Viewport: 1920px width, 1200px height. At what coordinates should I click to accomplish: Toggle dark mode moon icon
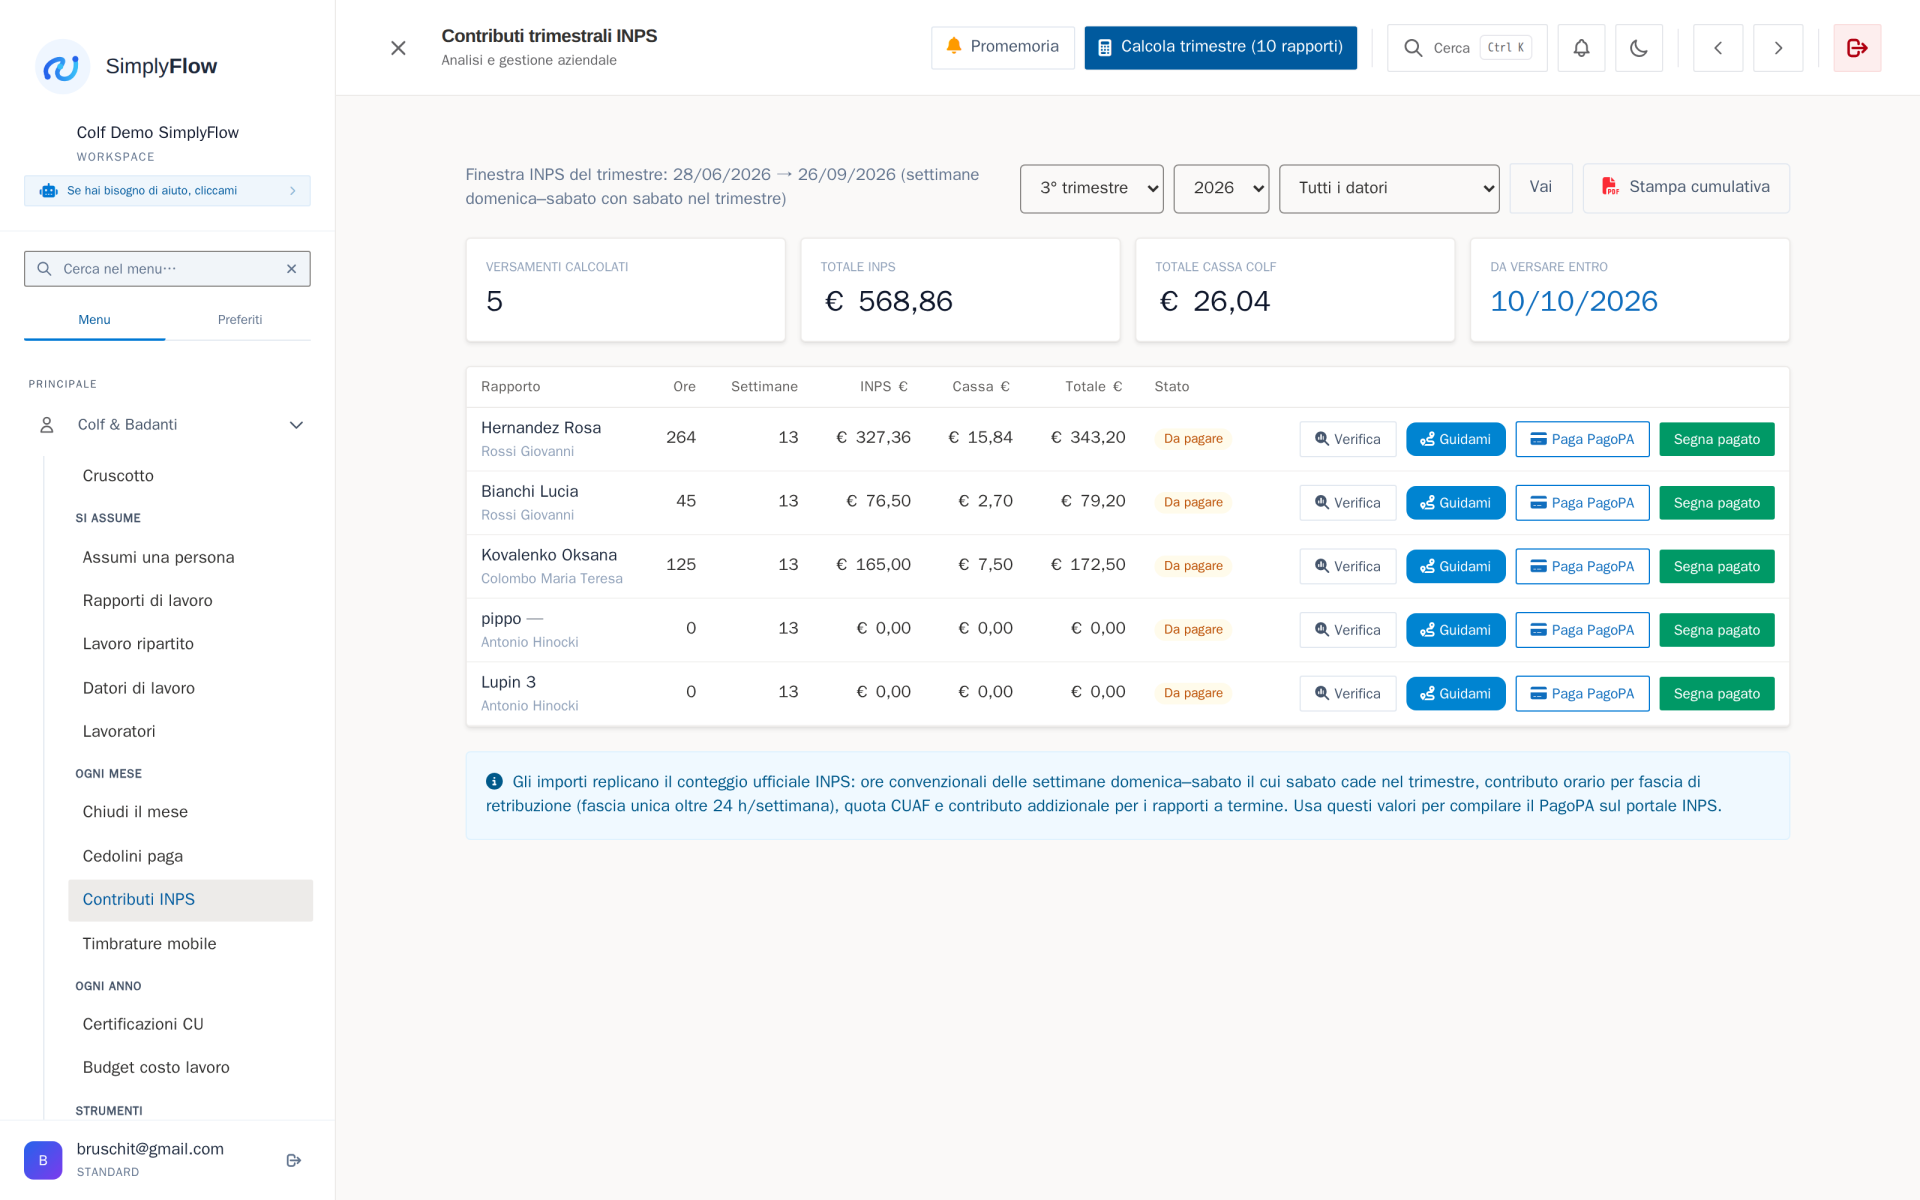coord(1639,48)
